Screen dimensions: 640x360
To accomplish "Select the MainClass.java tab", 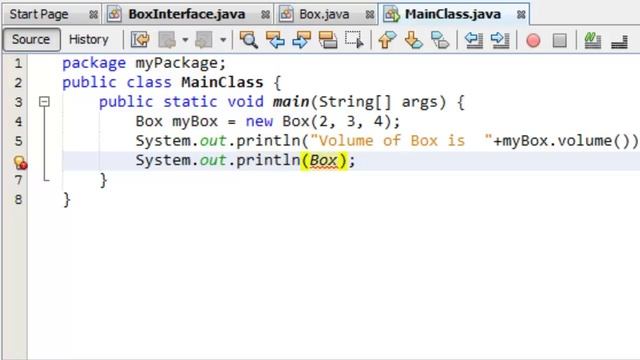I will pos(453,14).
